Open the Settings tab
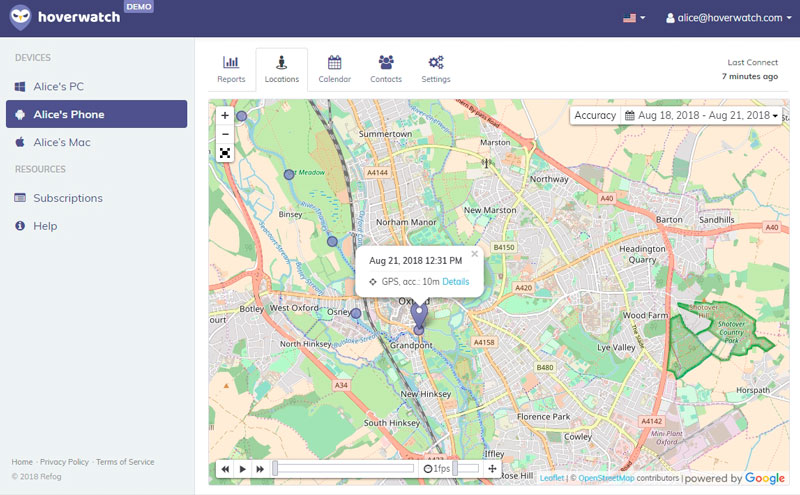This screenshot has height=495, width=800. pos(436,69)
